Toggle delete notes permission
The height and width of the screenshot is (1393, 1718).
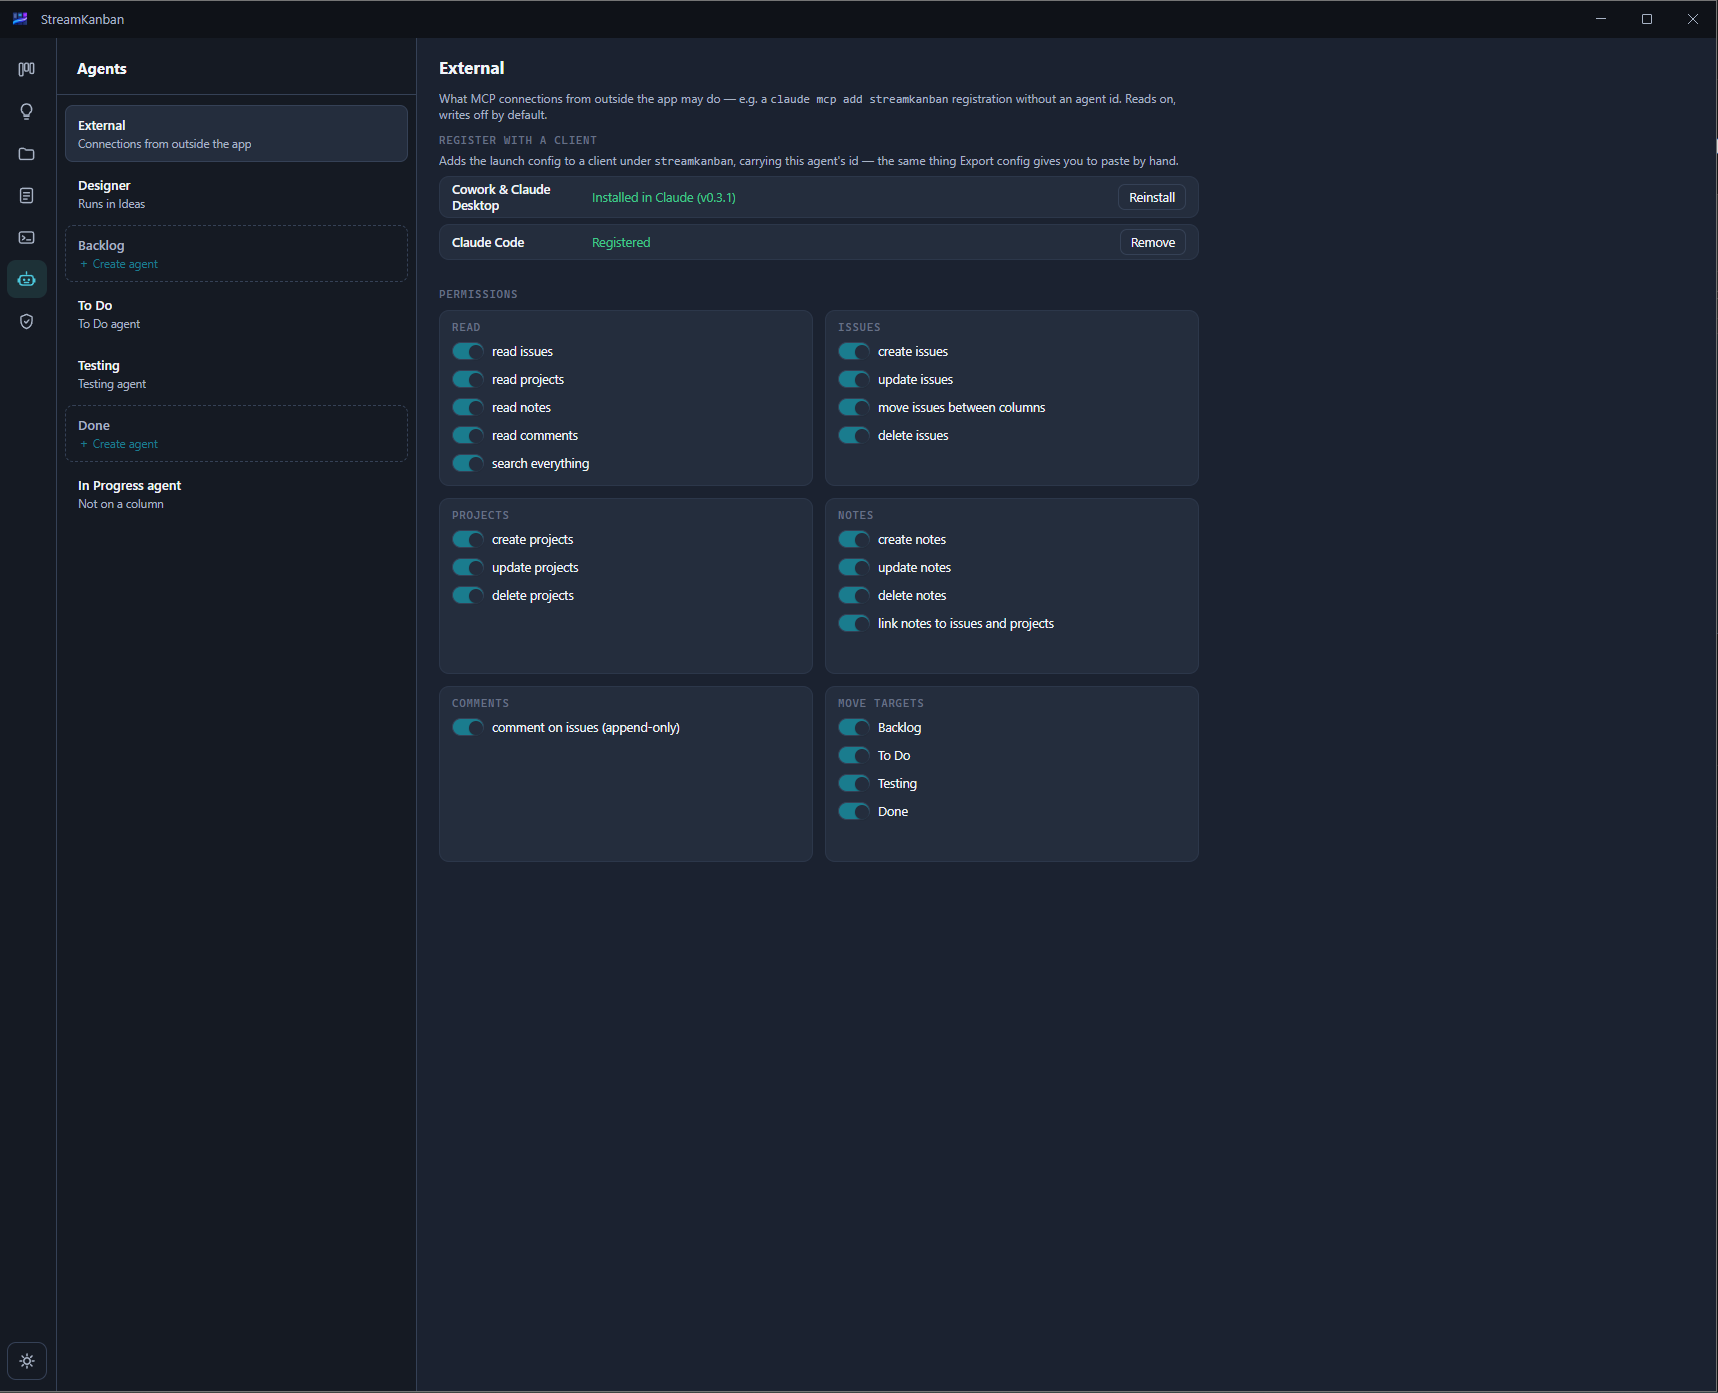tap(854, 595)
